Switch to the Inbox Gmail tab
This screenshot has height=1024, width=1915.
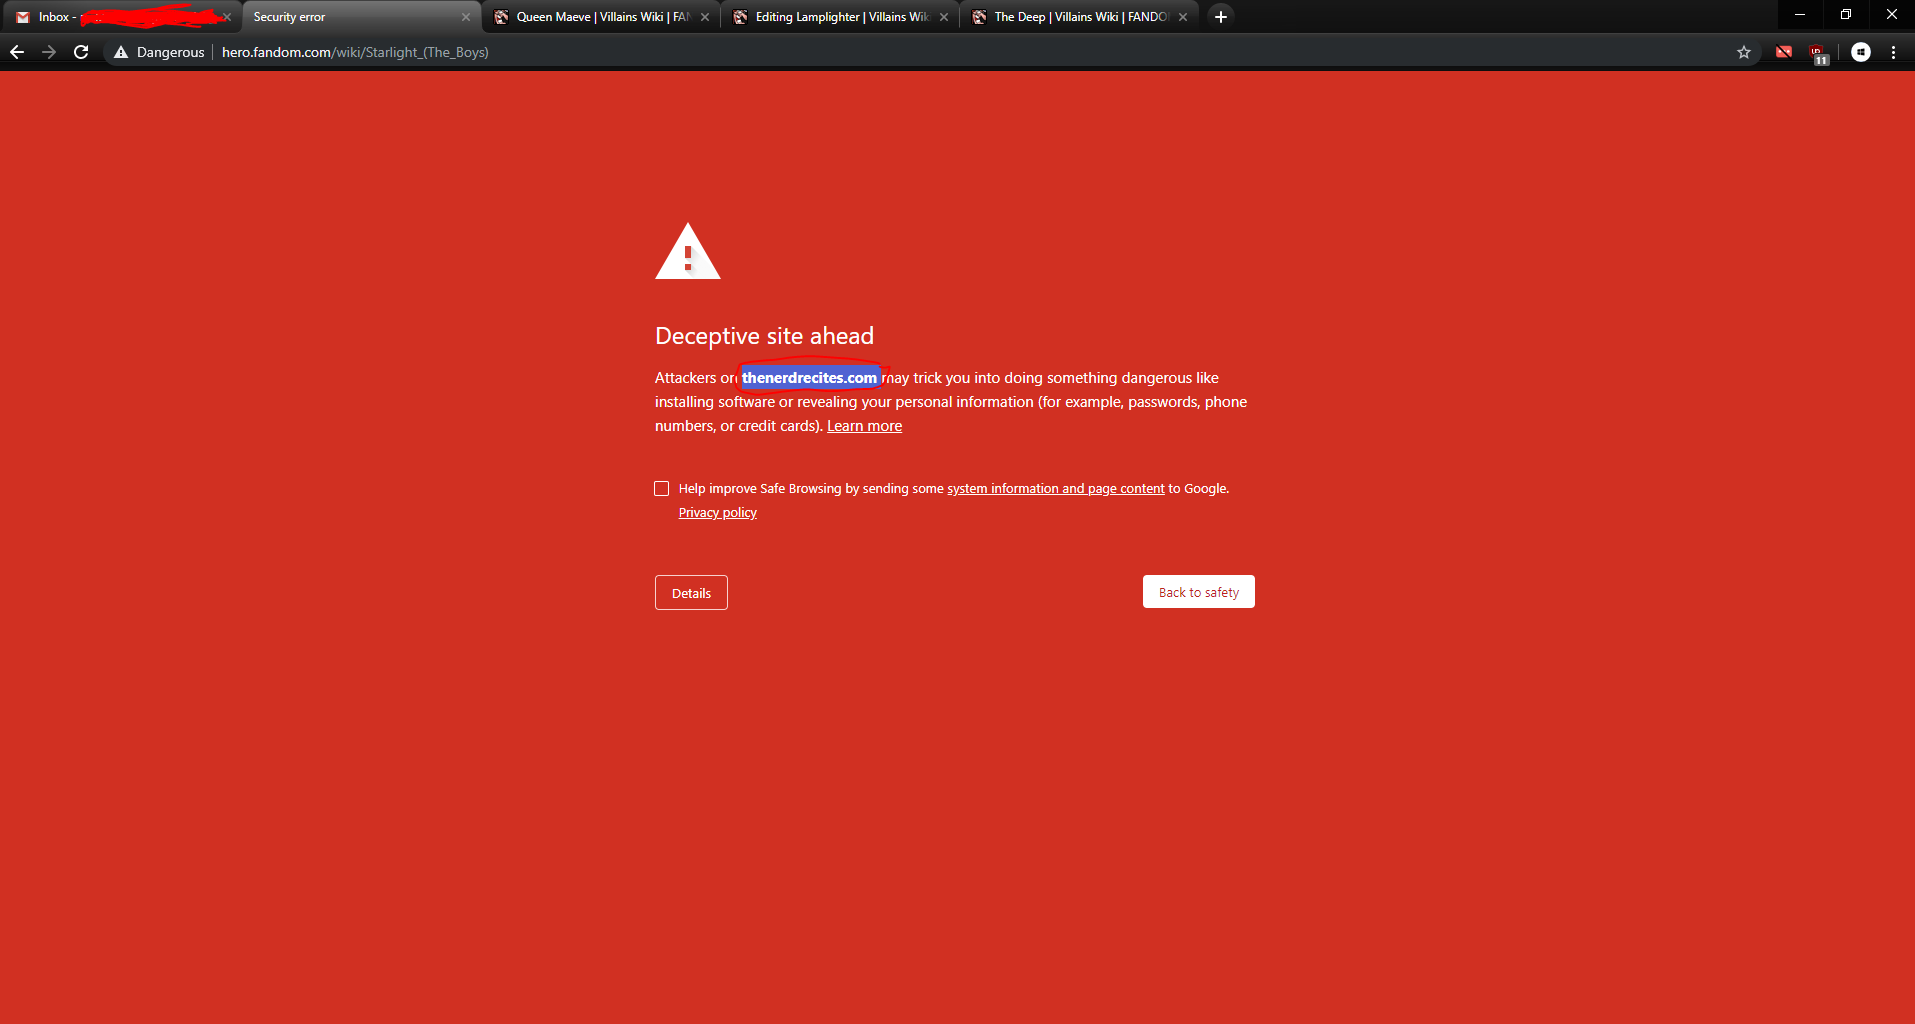coord(120,17)
